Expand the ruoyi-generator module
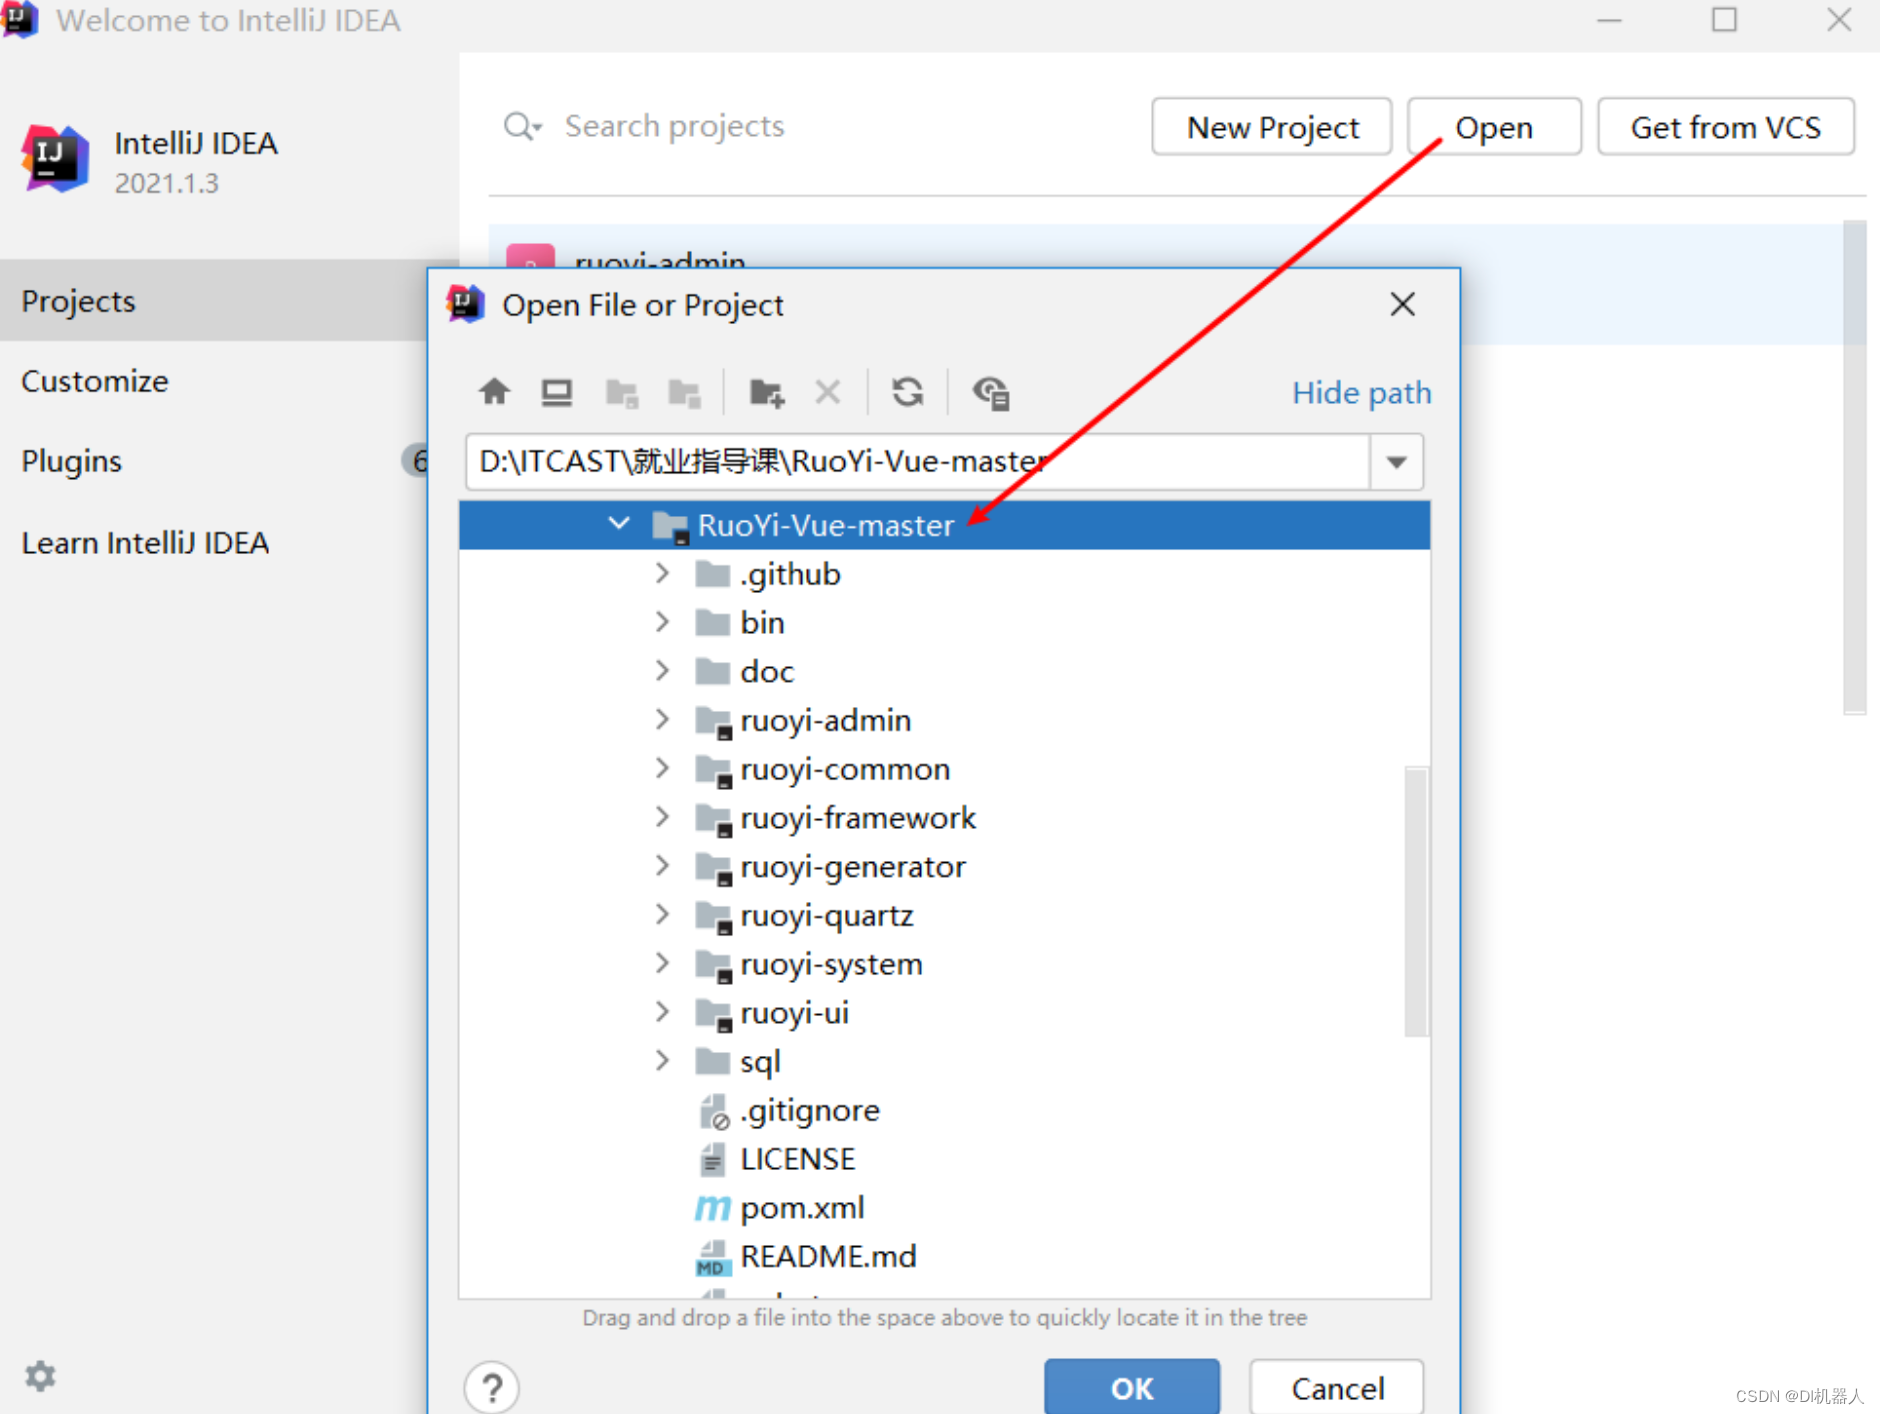The width and height of the screenshot is (1880, 1414). [x=662, y=865]
